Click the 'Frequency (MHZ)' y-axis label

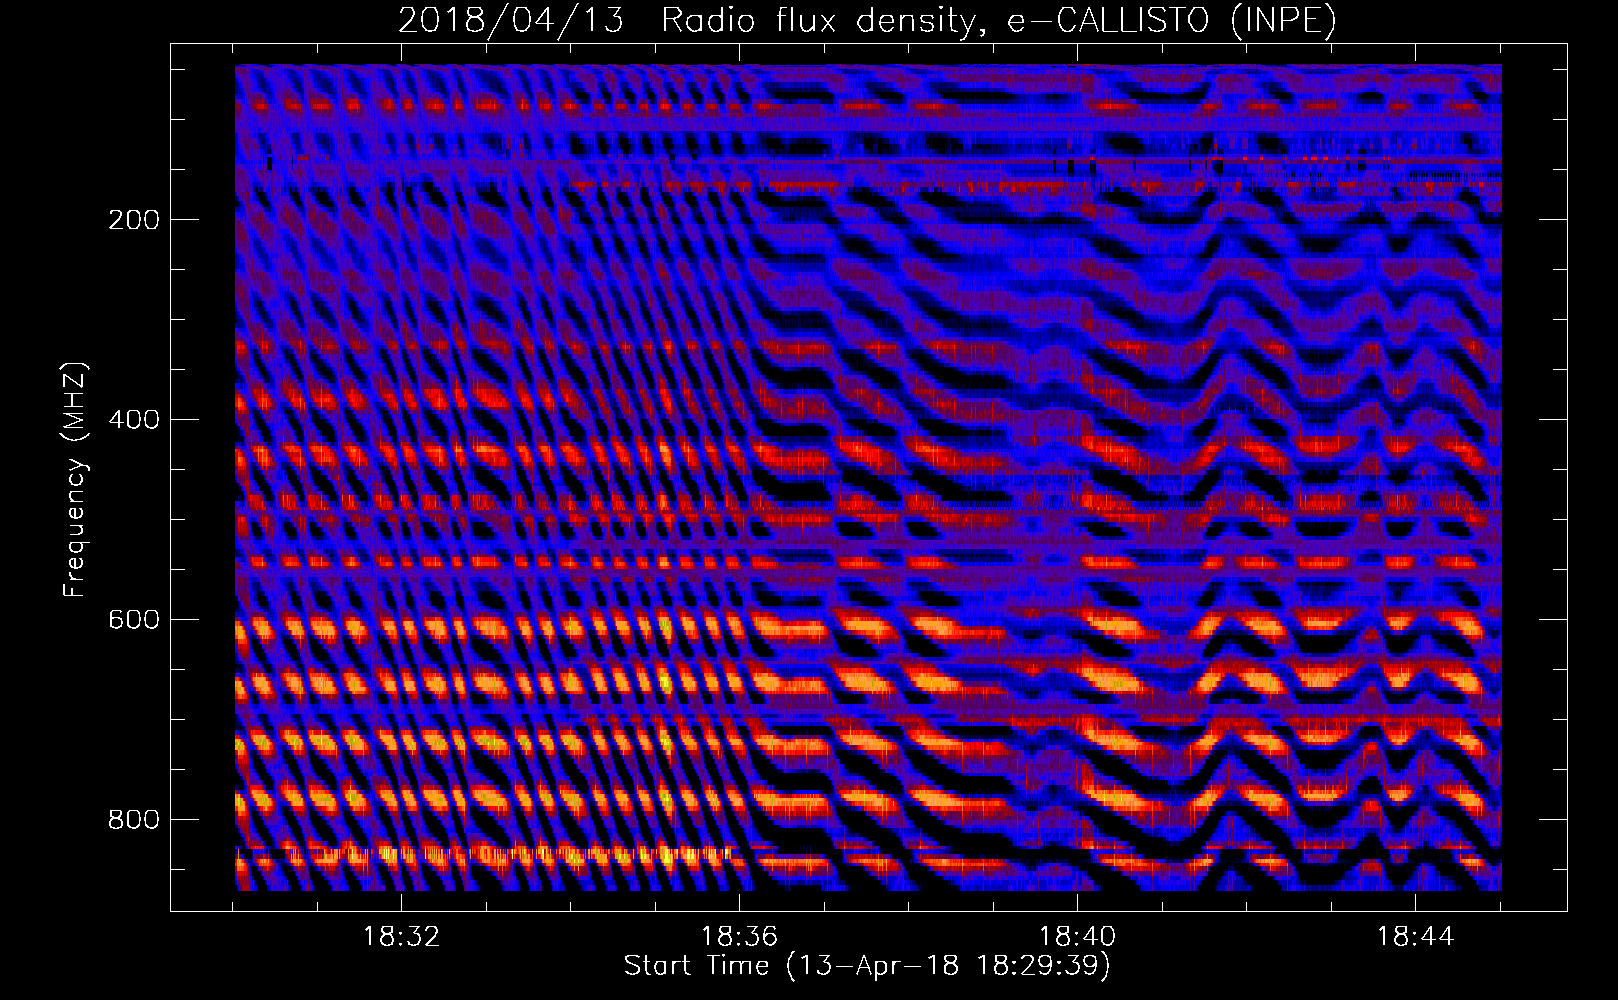(75, 480)
